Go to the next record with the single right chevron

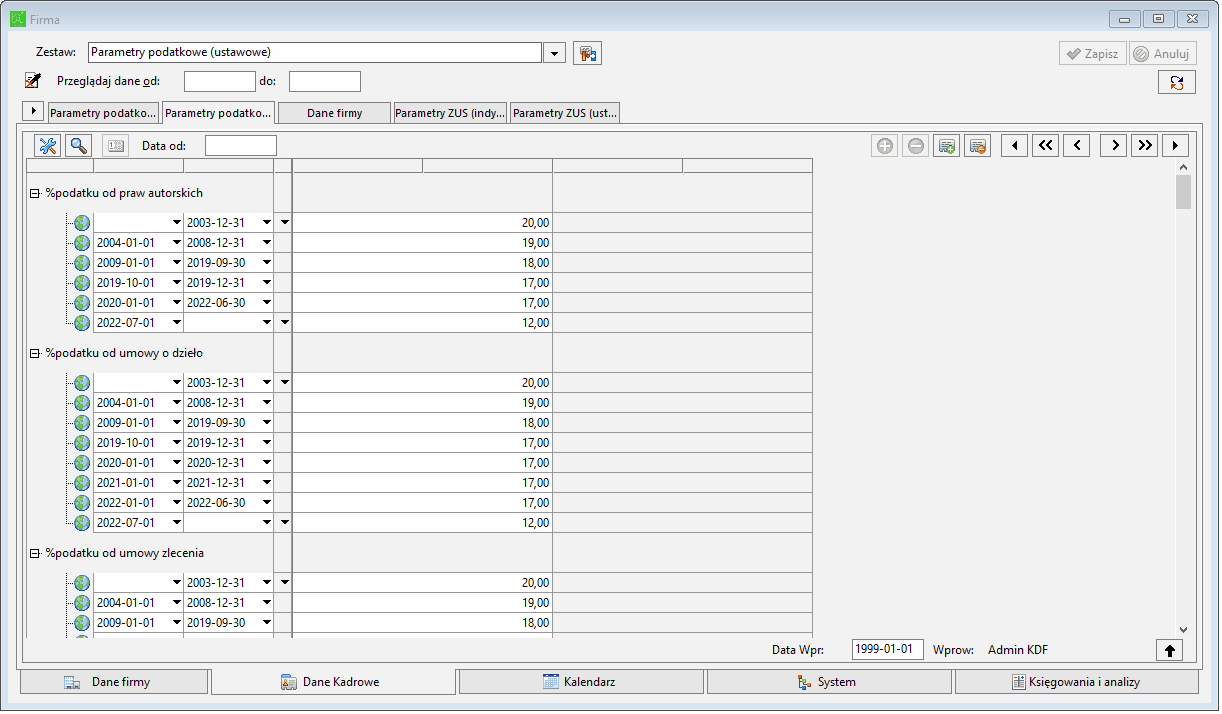coord(1114,146)
